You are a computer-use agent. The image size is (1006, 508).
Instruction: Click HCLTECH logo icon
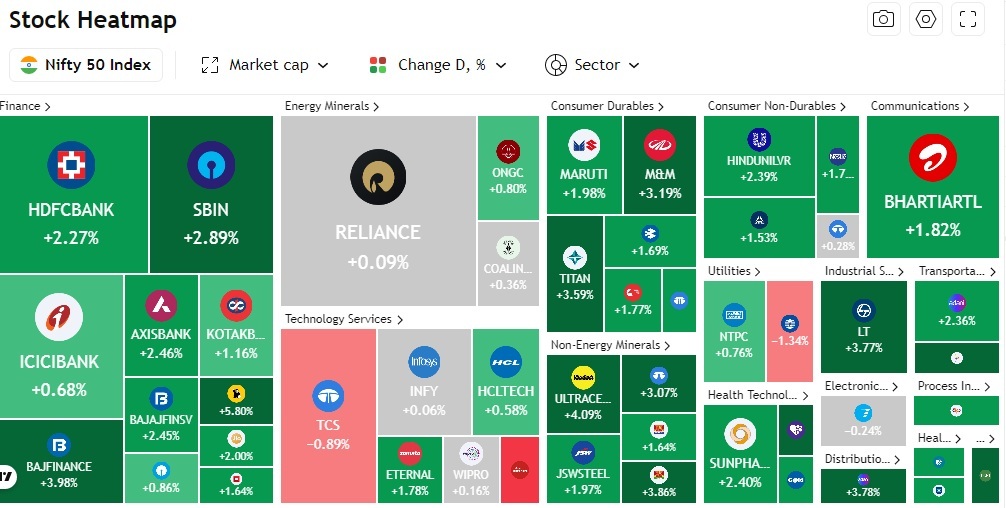[x=506, y=362]
